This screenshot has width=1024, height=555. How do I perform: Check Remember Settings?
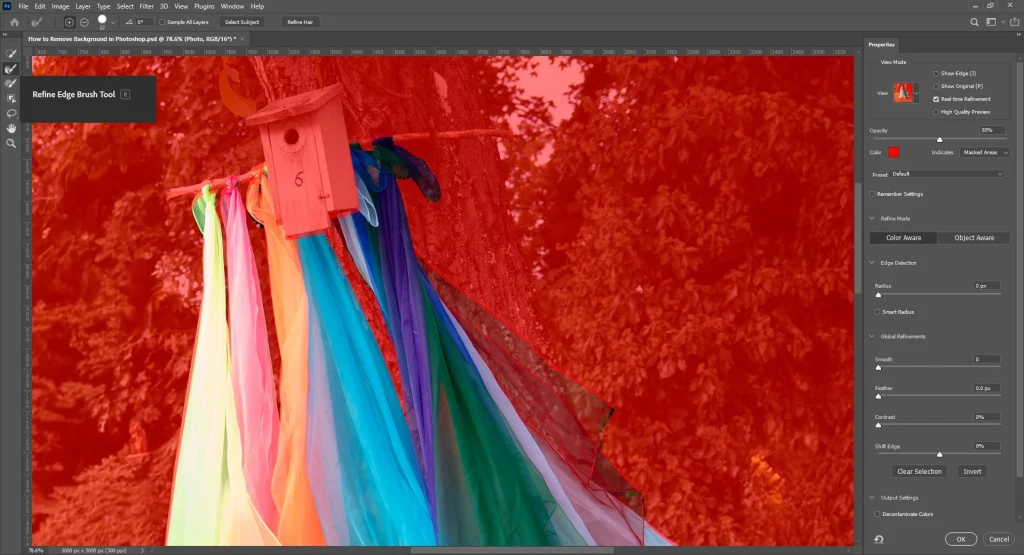tap(872, 194)
